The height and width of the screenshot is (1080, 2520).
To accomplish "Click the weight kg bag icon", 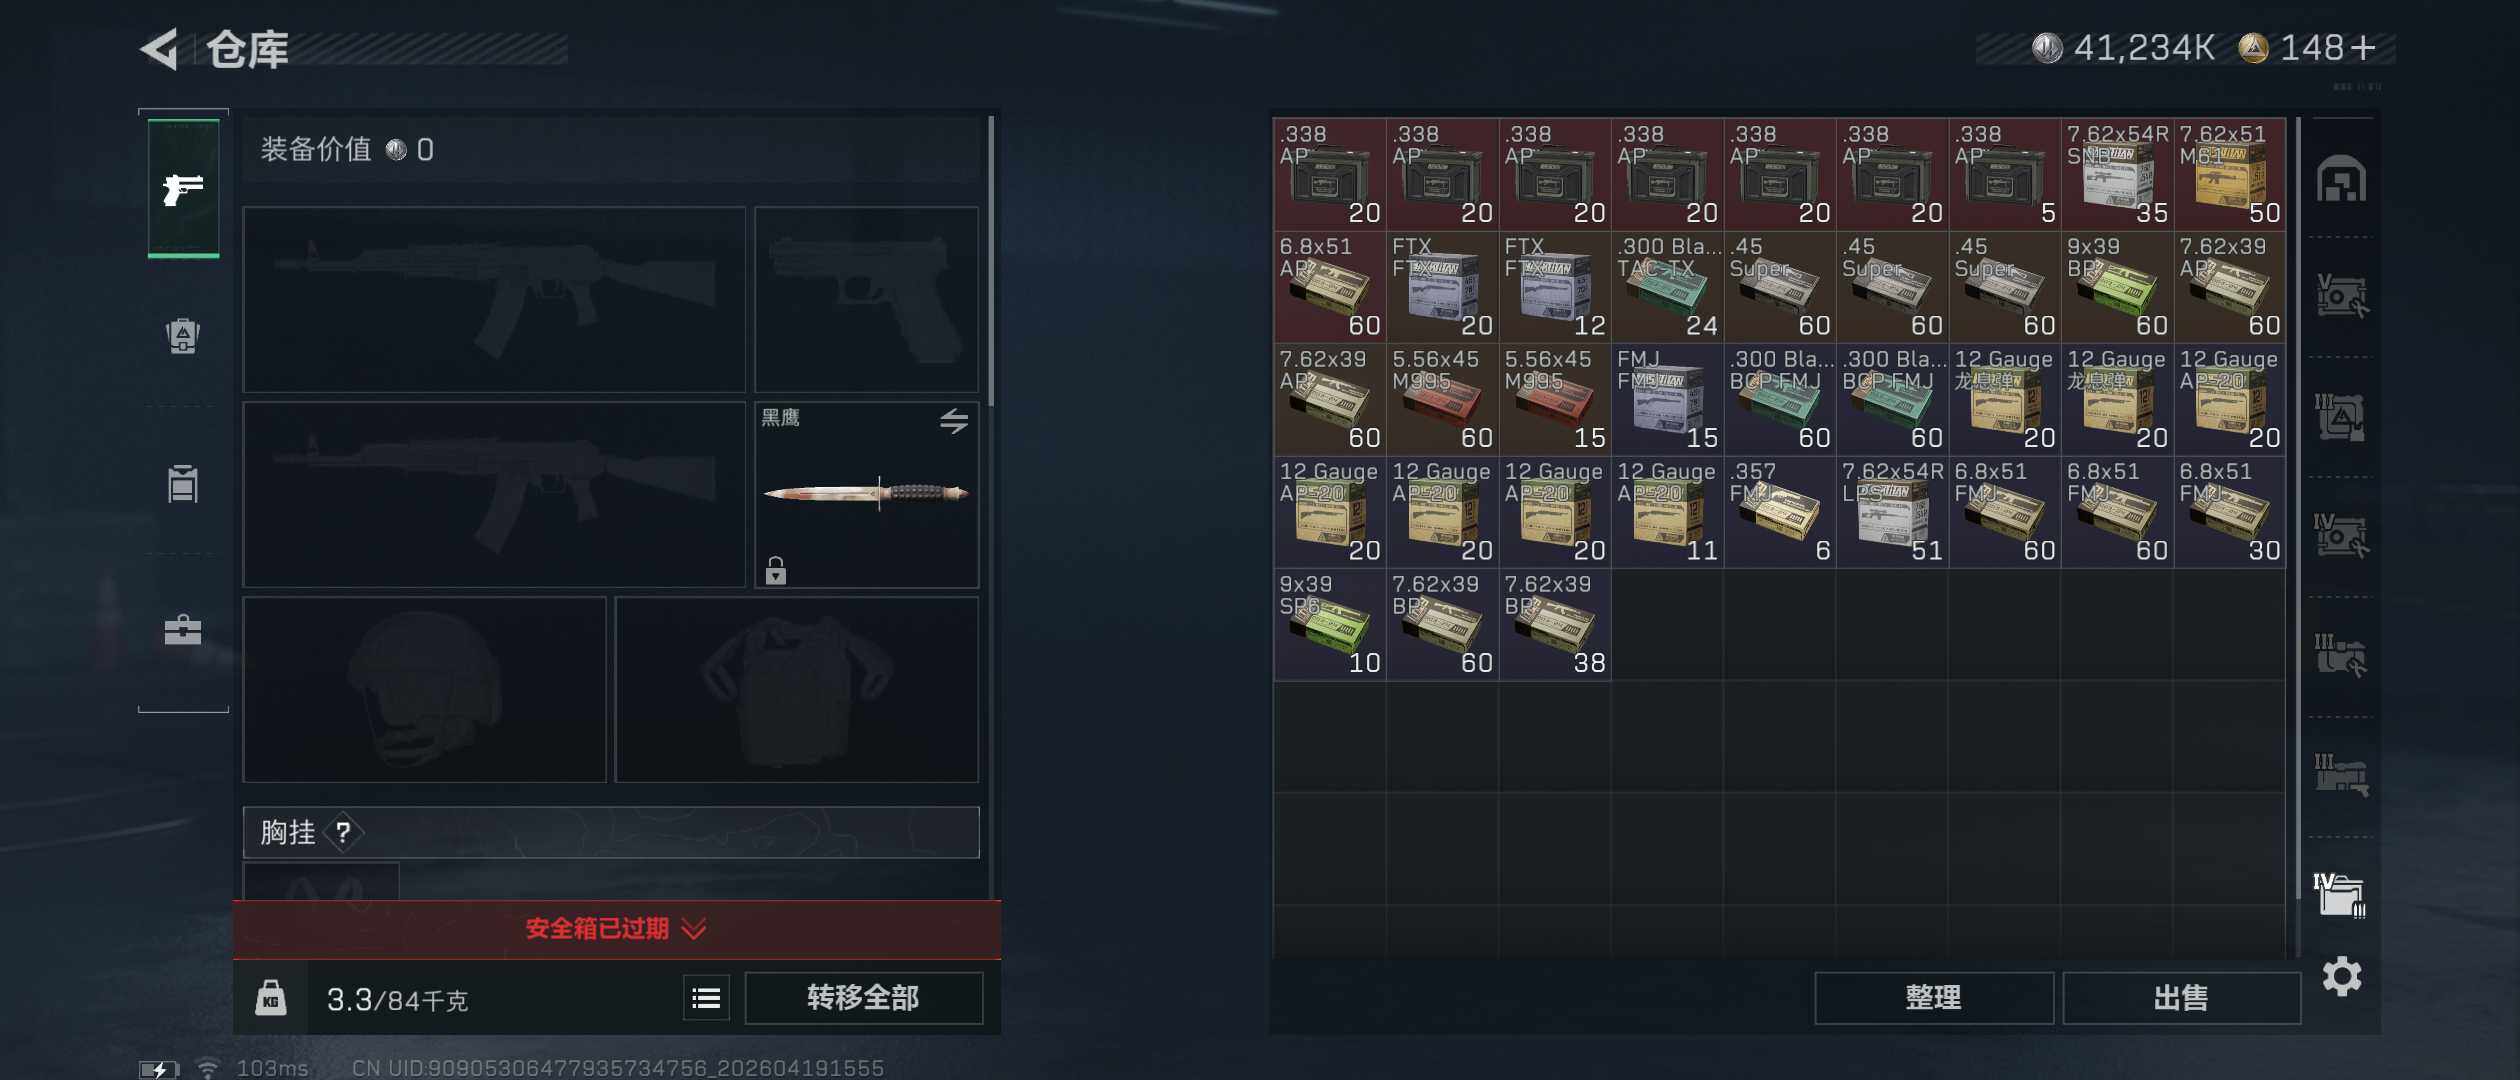I will (271, 998).
